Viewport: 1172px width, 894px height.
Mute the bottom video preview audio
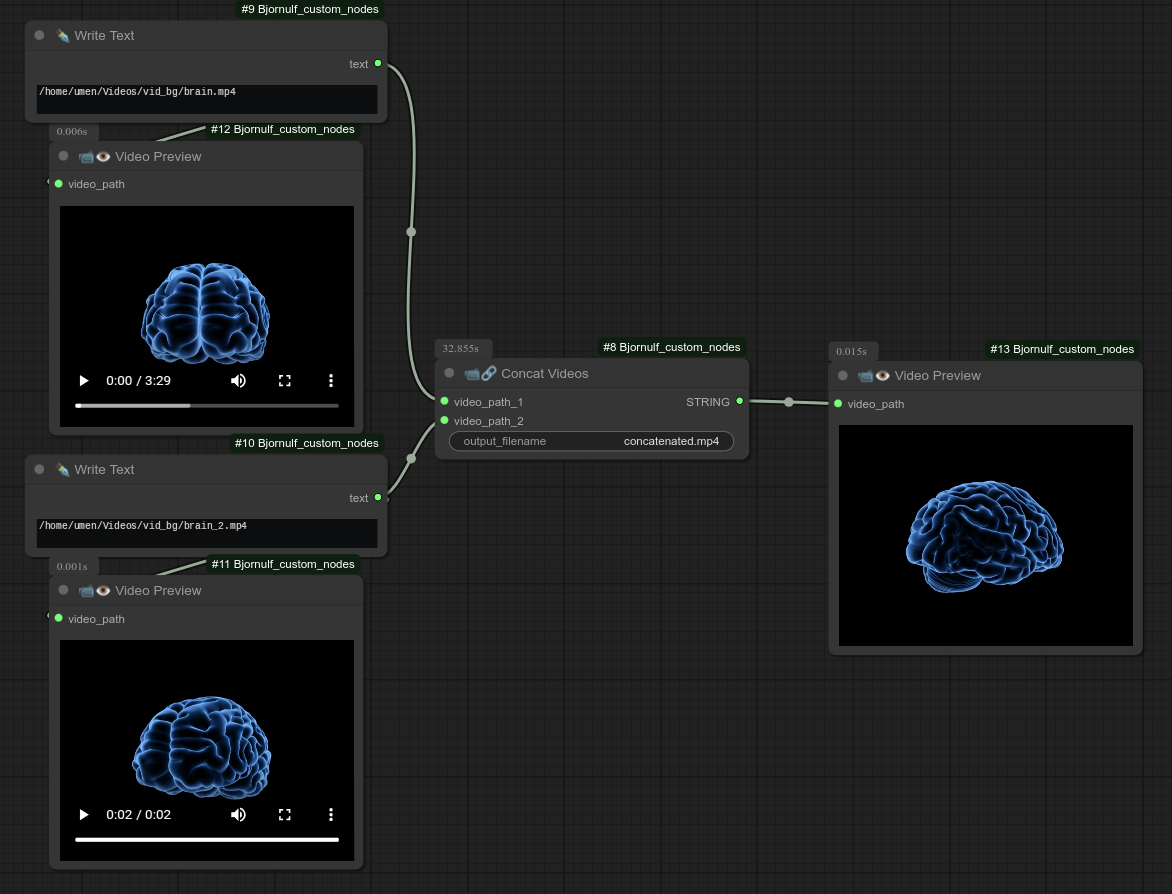tap(238, 815)
